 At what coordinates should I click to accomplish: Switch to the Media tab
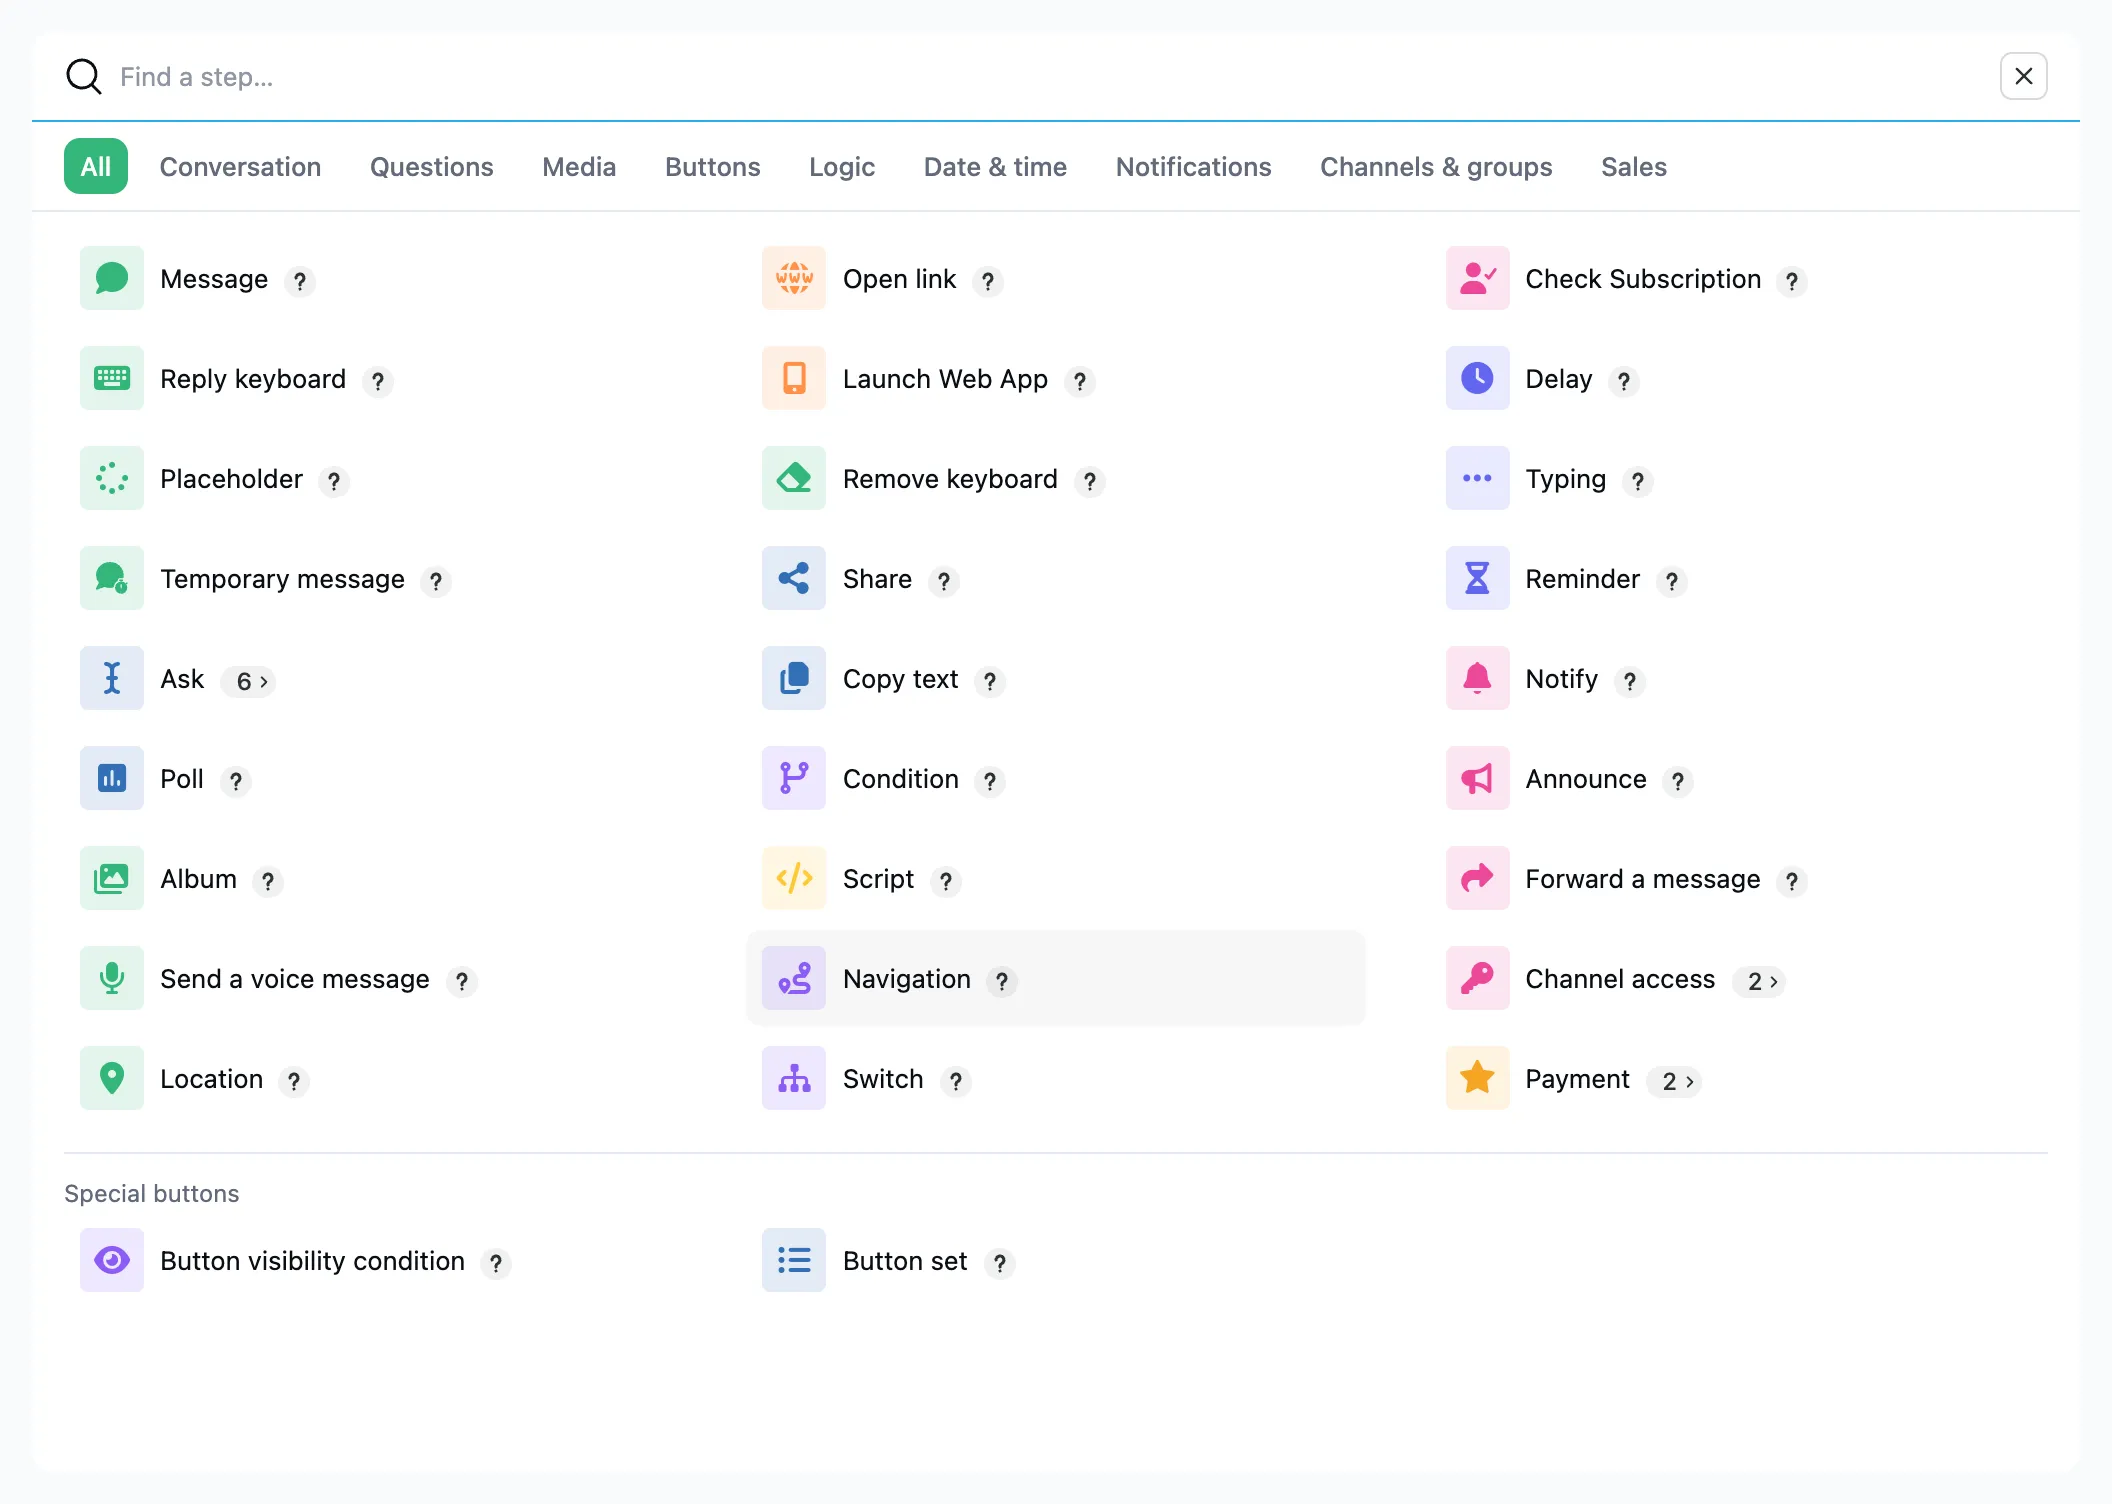(x=579, y=166)
